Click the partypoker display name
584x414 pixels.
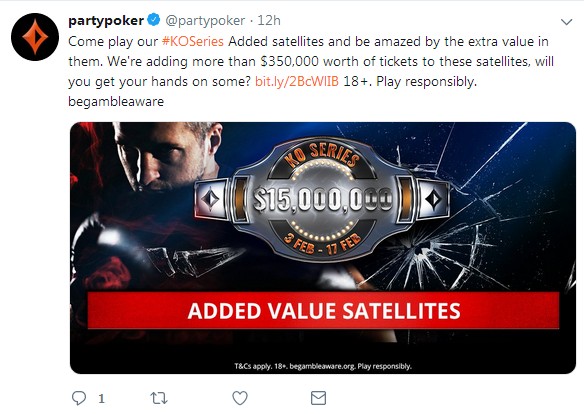106,20
